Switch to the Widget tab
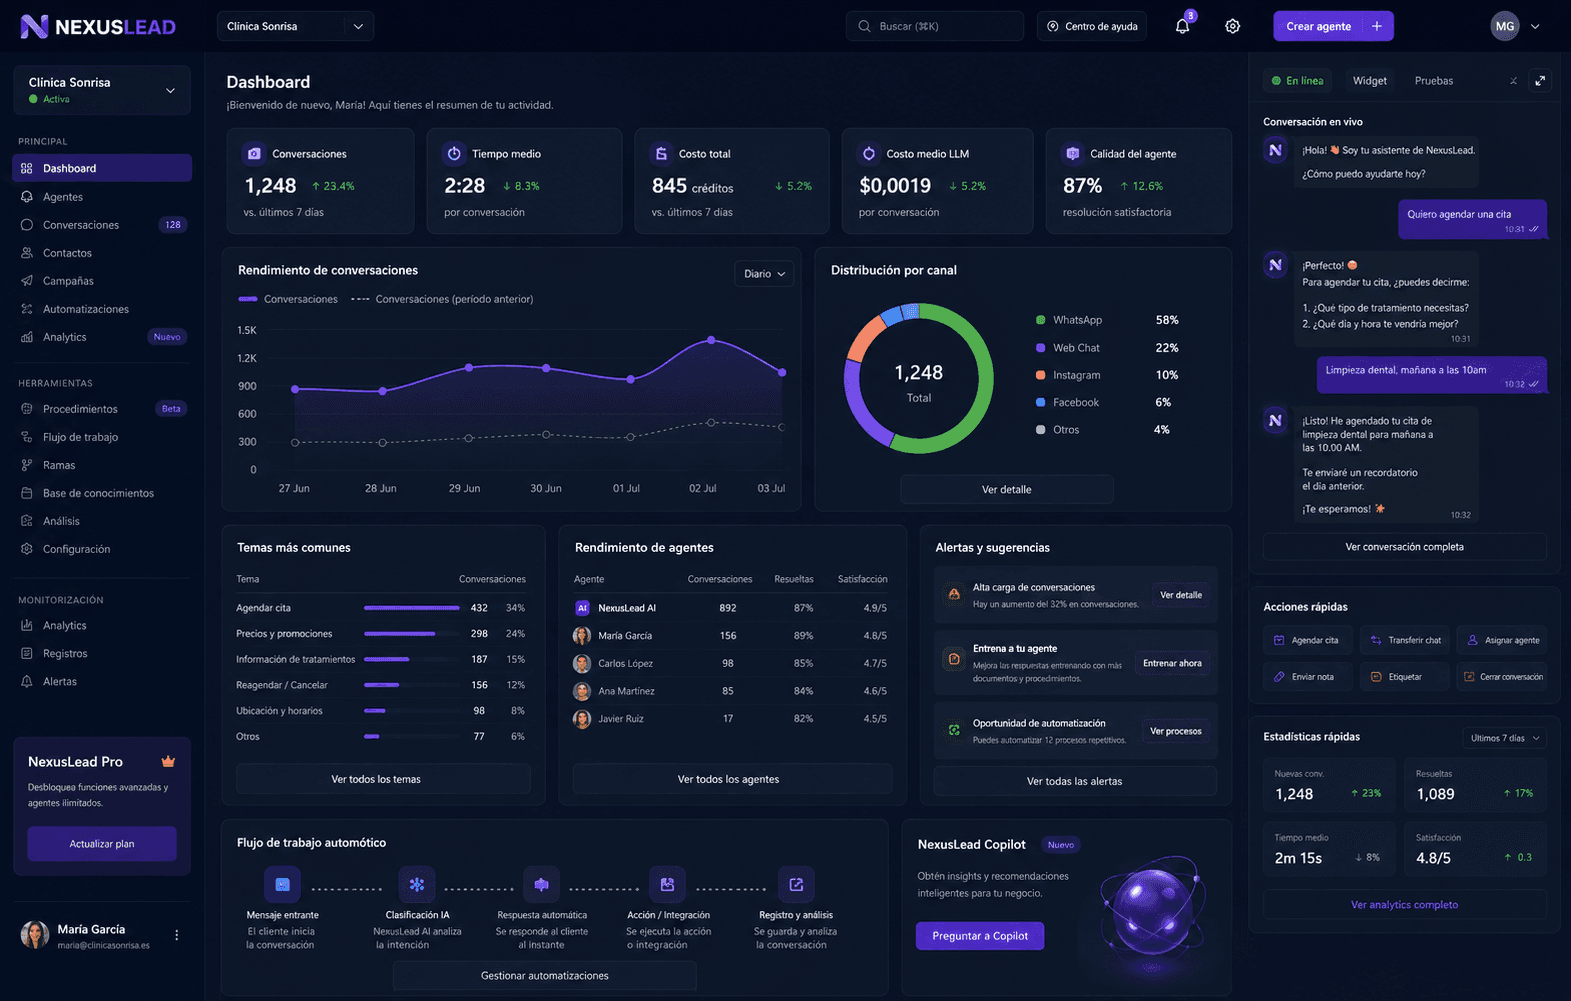The image size is (1571, 1001). pos(1369,81)
